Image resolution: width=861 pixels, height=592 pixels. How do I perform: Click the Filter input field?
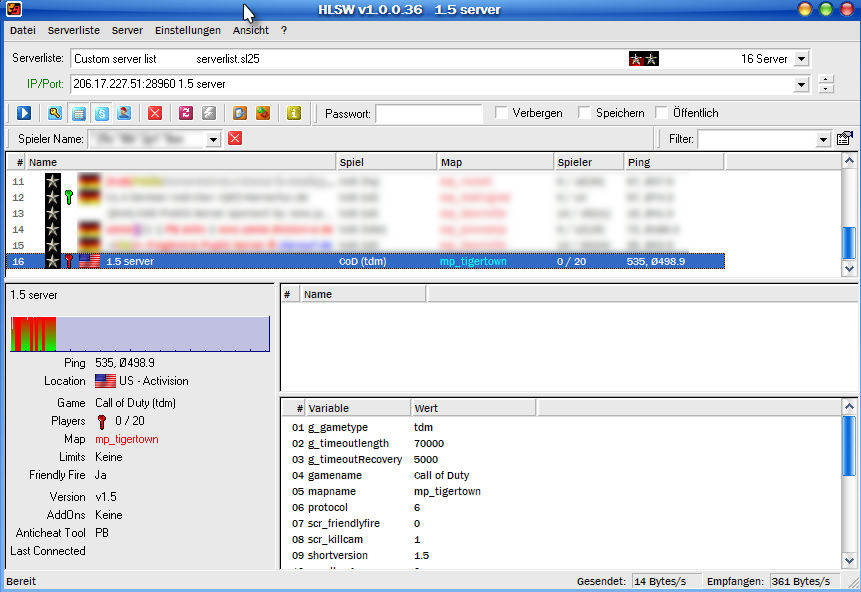(x=757, y=139)
